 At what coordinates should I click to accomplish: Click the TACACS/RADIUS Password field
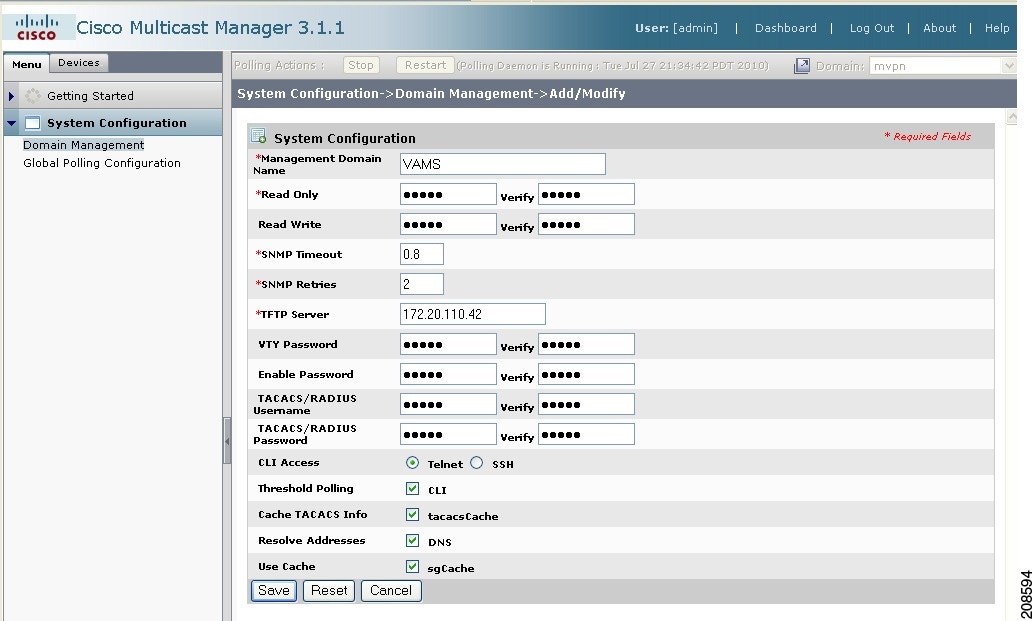(448, 434)
